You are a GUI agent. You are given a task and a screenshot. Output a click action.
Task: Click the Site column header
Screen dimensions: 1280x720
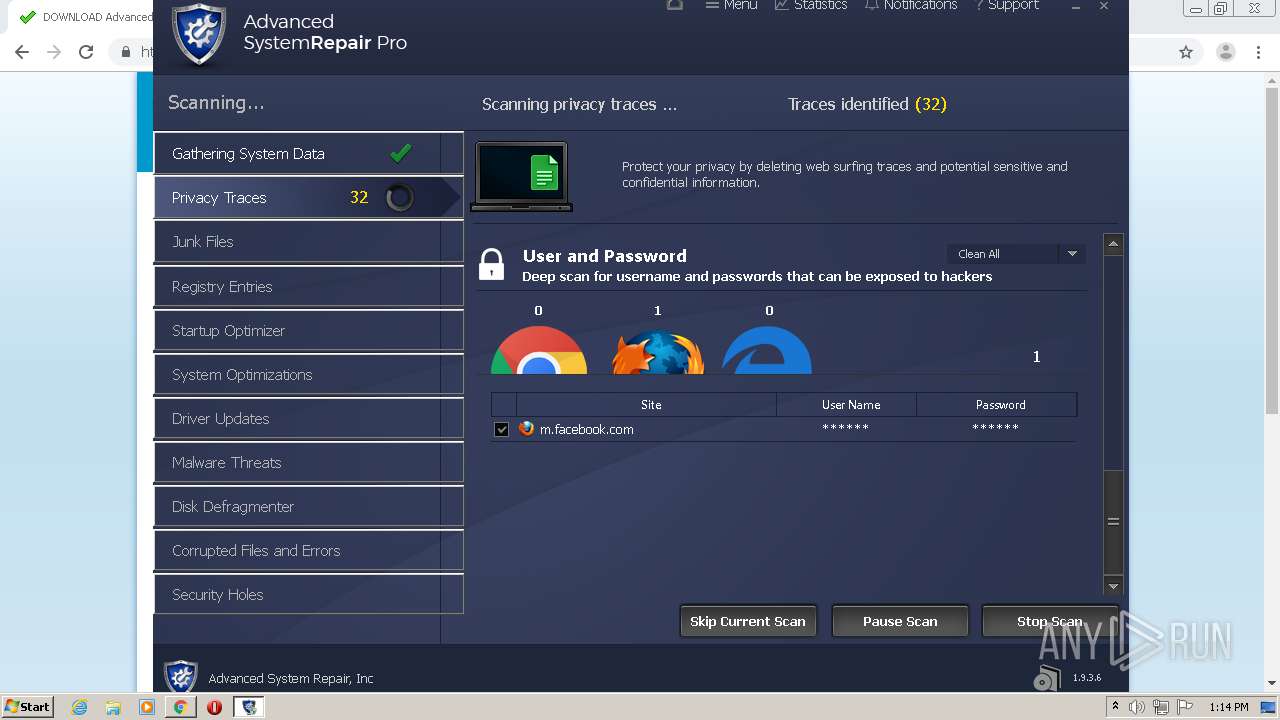(651, 405)
